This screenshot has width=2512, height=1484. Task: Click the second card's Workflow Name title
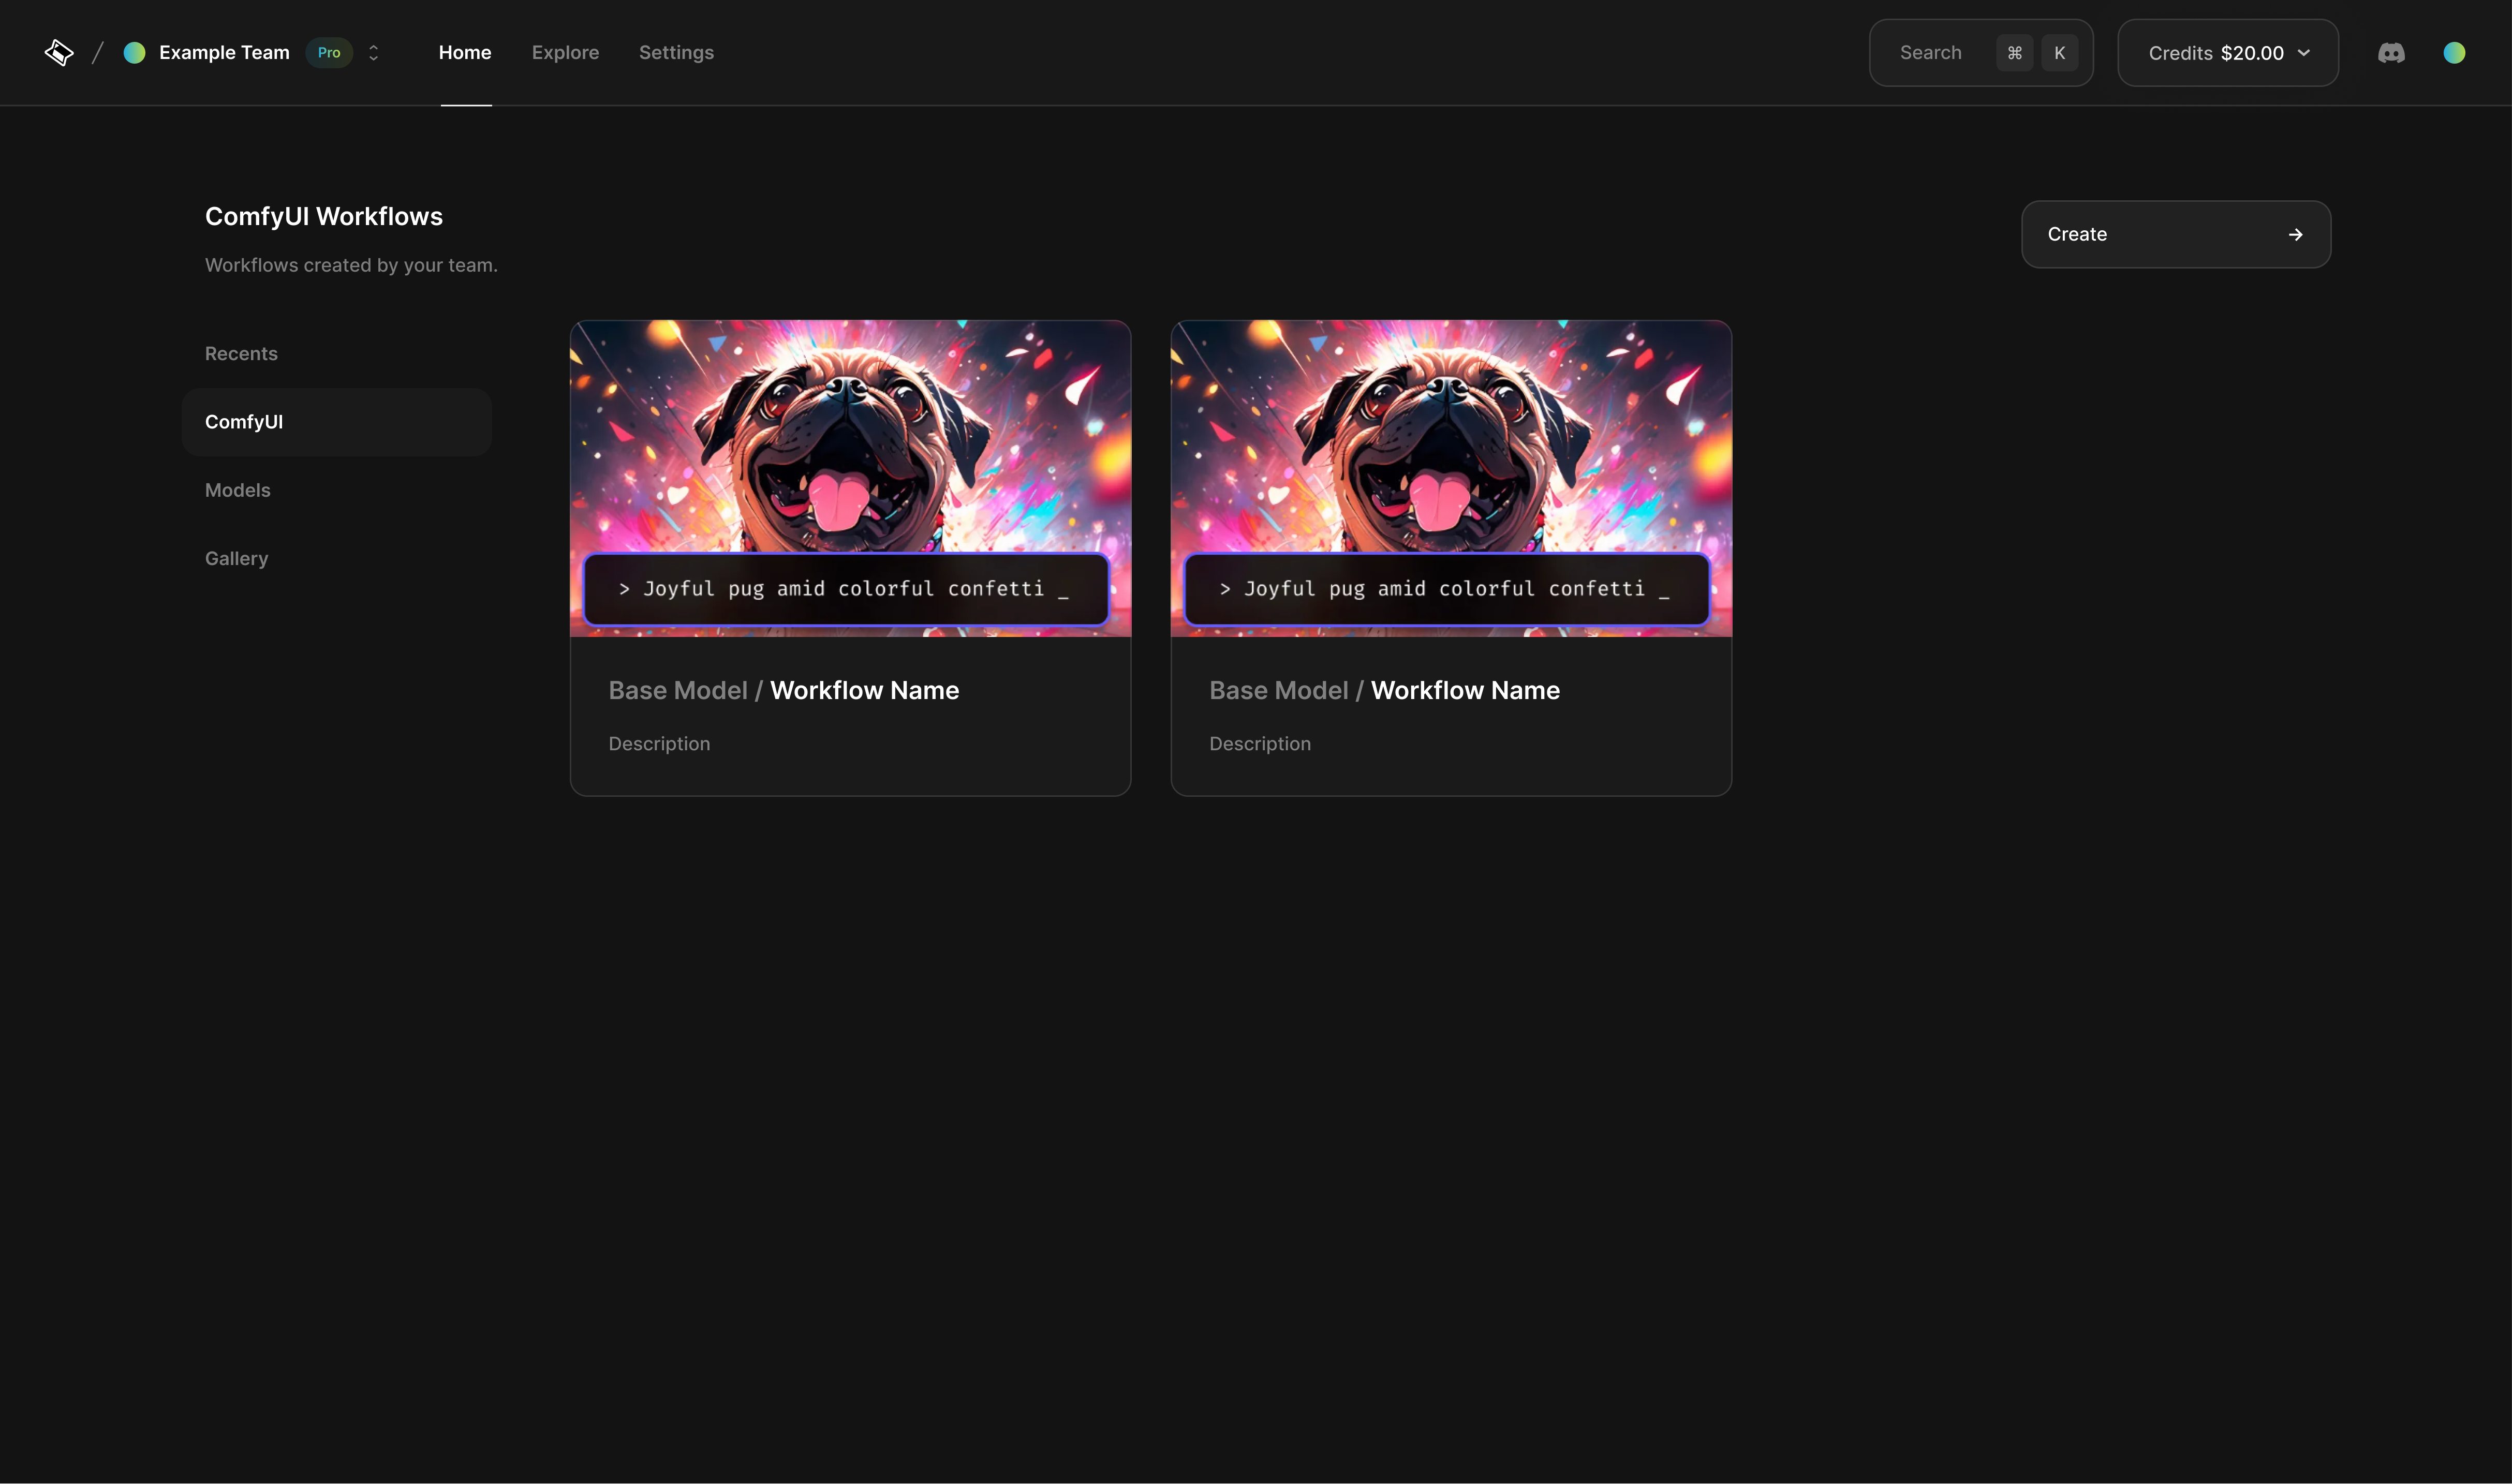[x=1465, y=691]
